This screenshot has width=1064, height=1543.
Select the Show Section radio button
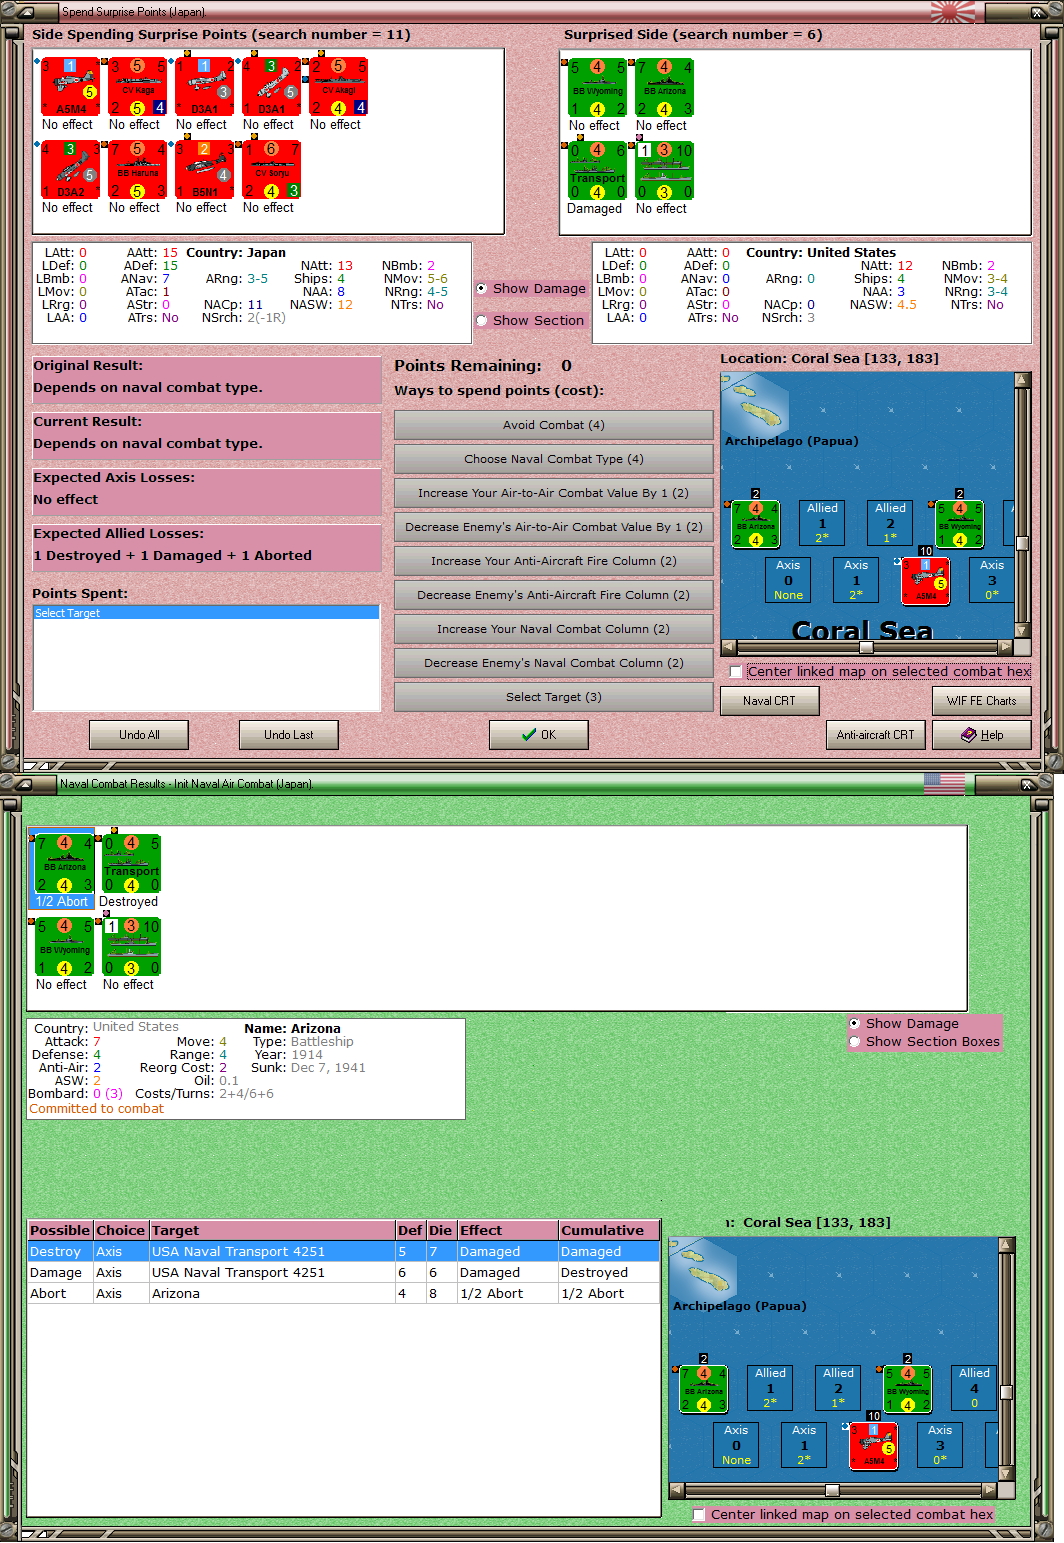coord(481,320)
